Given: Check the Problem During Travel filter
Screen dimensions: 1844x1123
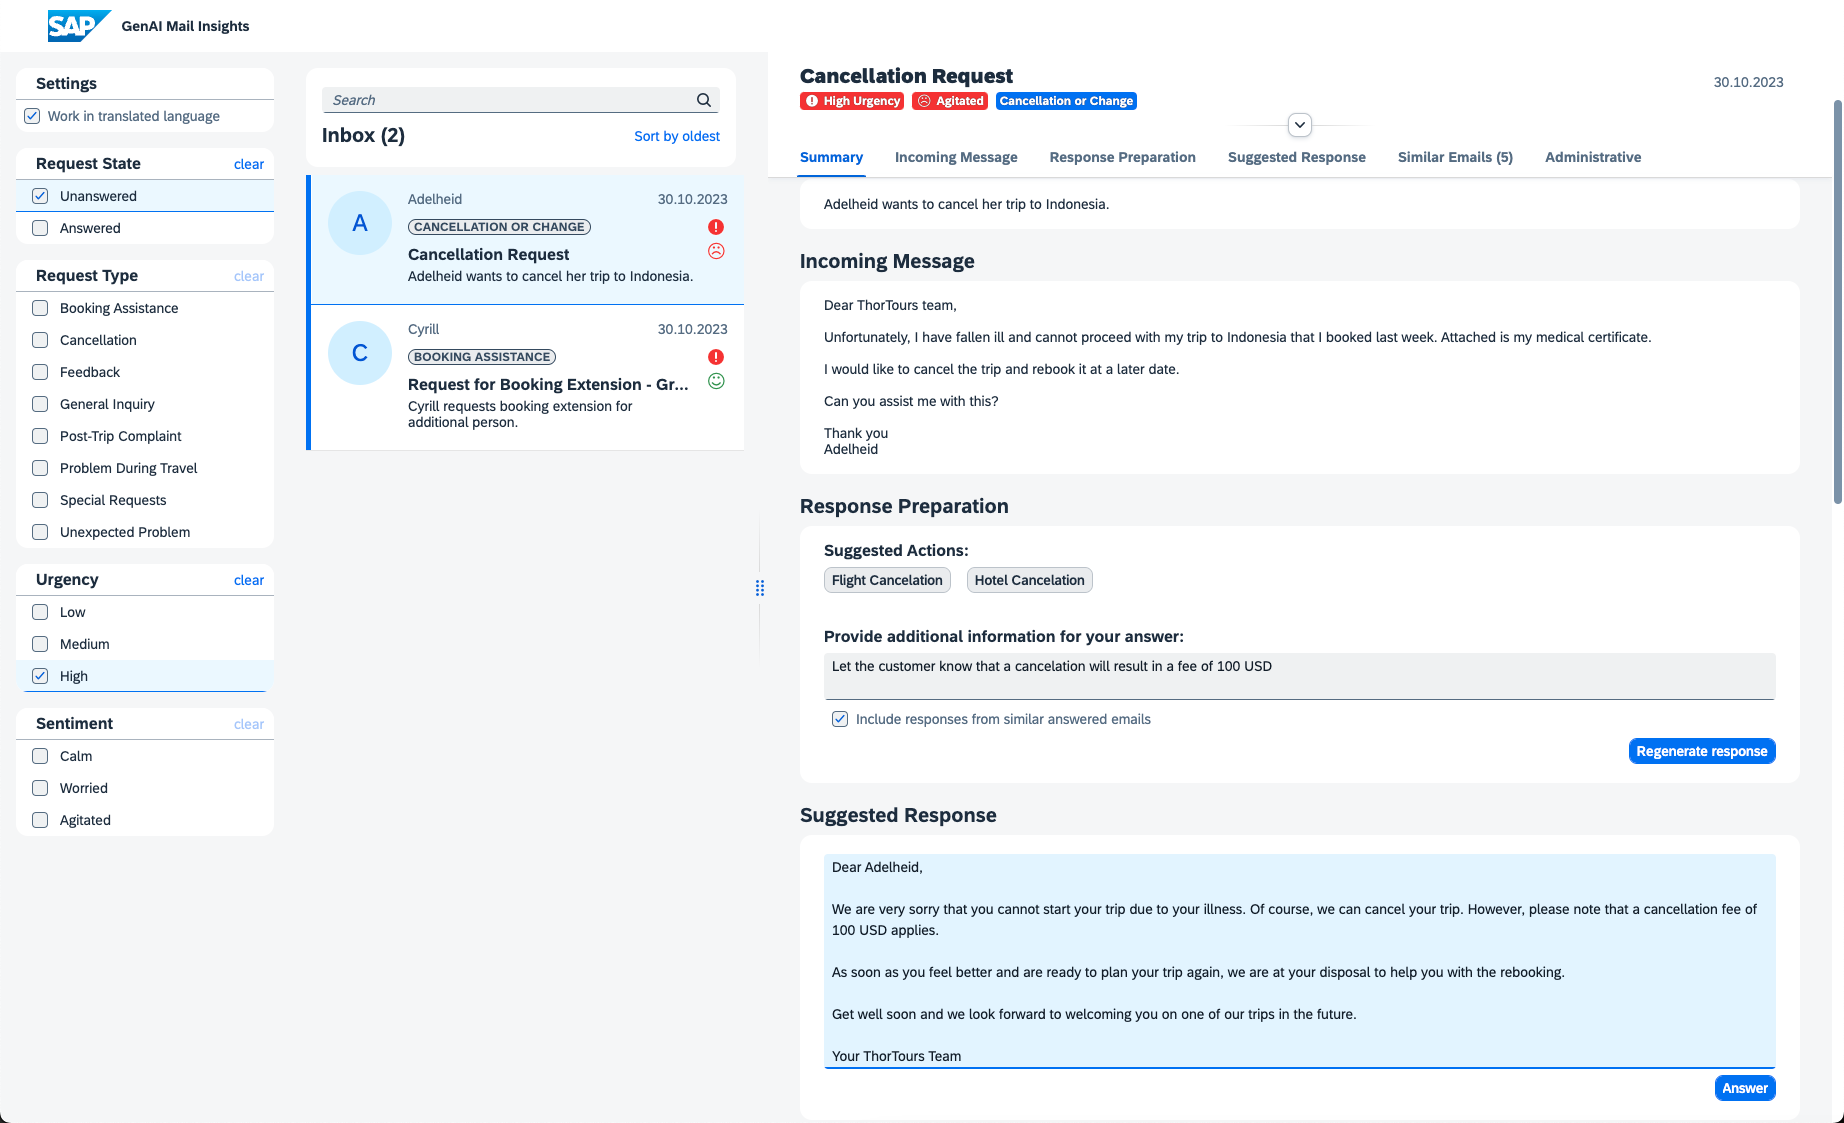Looking at the screenshot, I should point(40,468).
